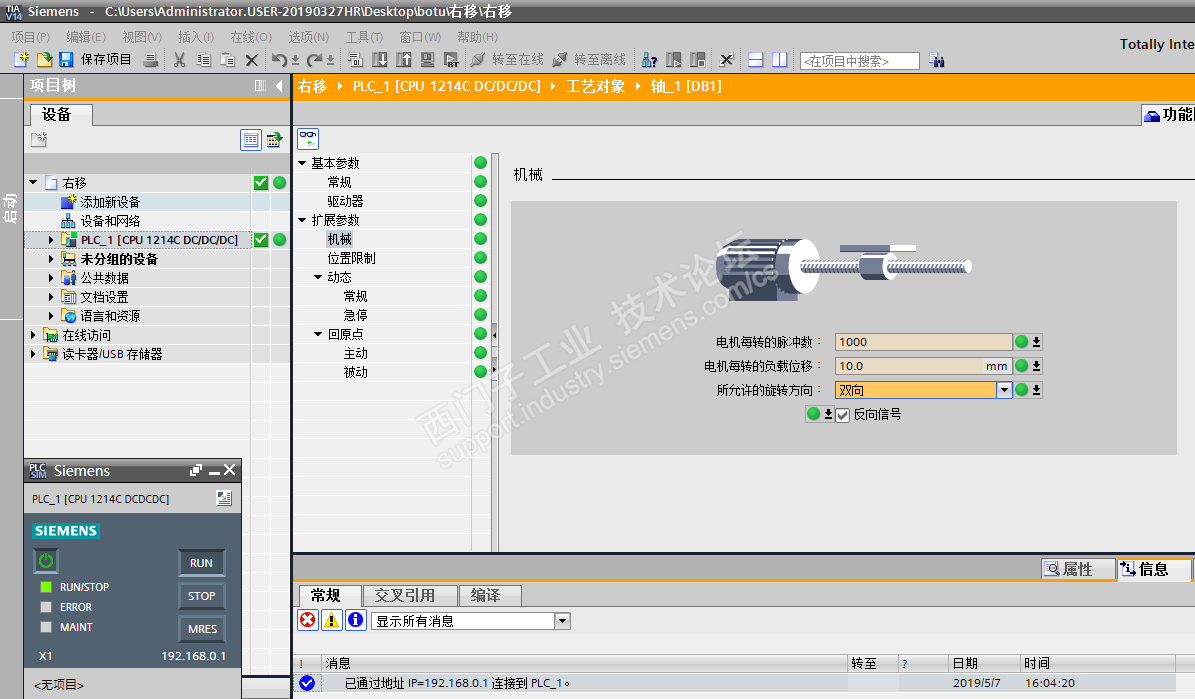Click the accessible devices icon
Viewport: 1195px width, 699px height.
649,59
